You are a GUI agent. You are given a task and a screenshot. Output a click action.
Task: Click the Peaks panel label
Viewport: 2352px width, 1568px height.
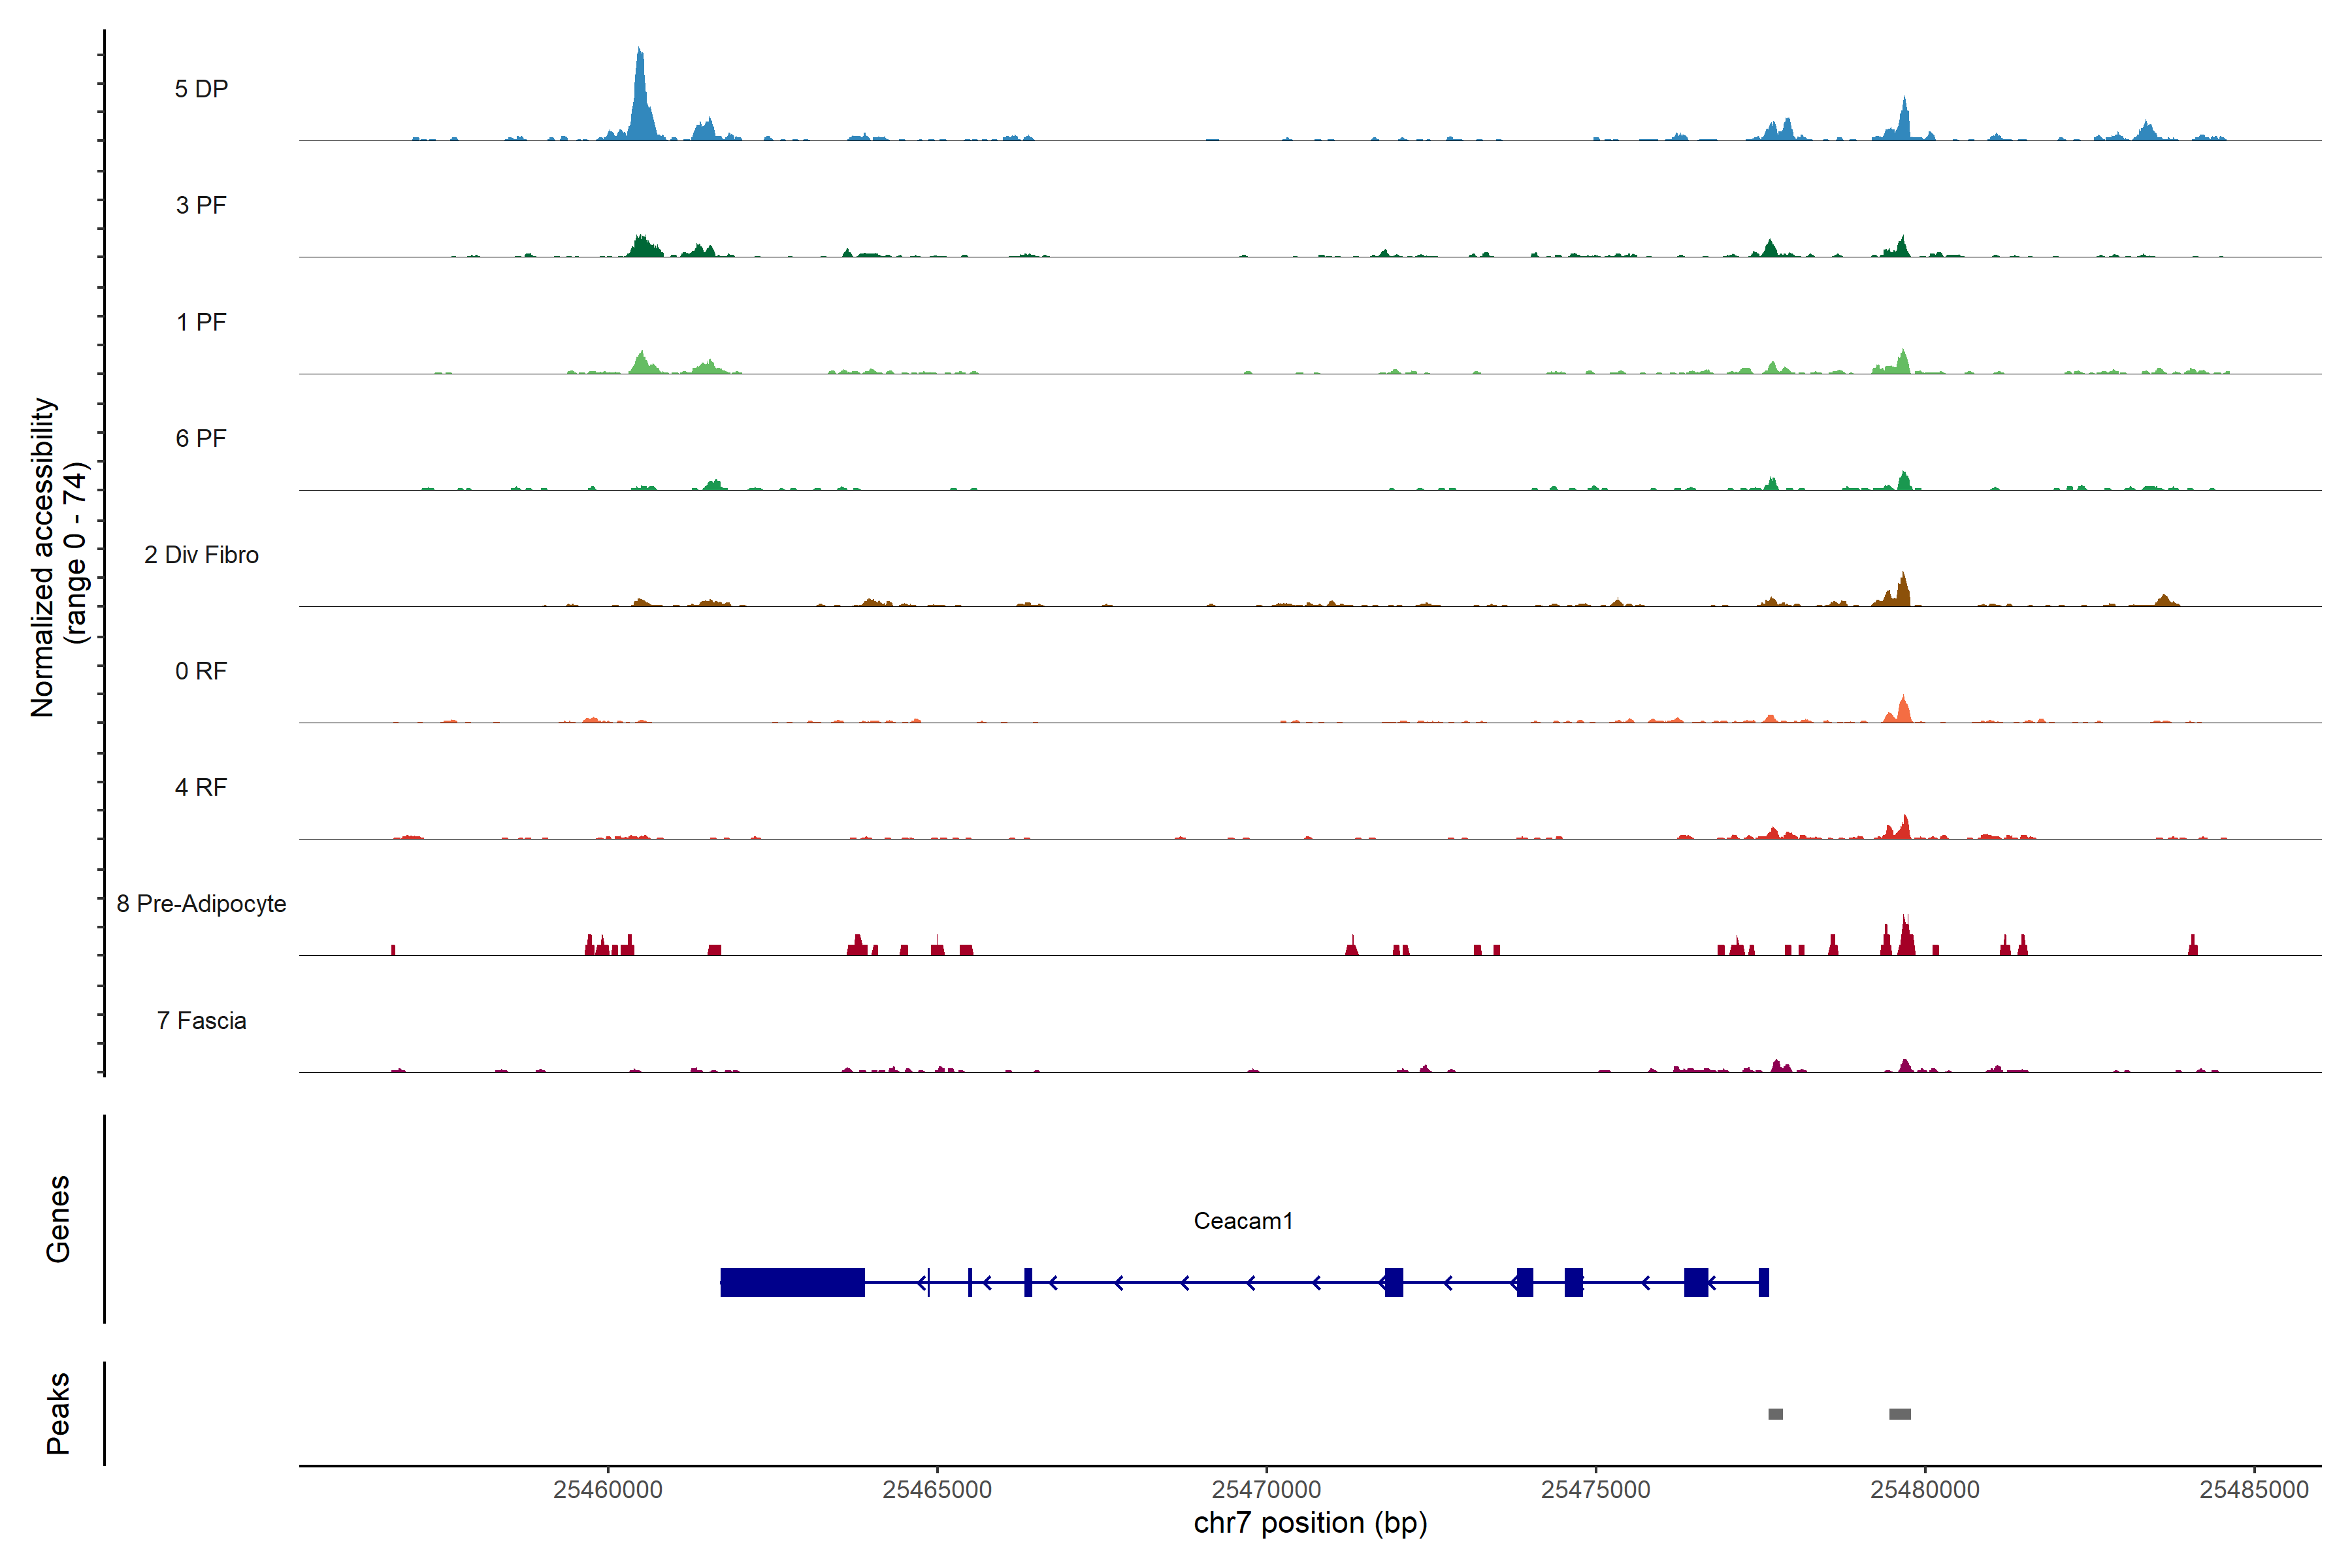[x=58, y=1413]
